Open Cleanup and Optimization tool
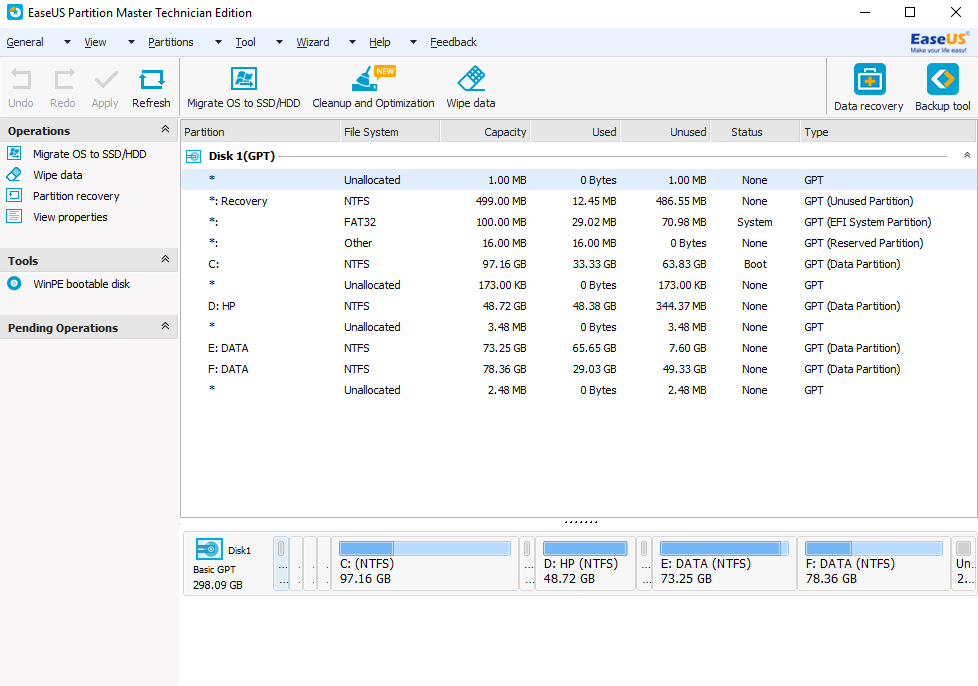This screenshot has width=978, height=686. click(x=373, y=87)
